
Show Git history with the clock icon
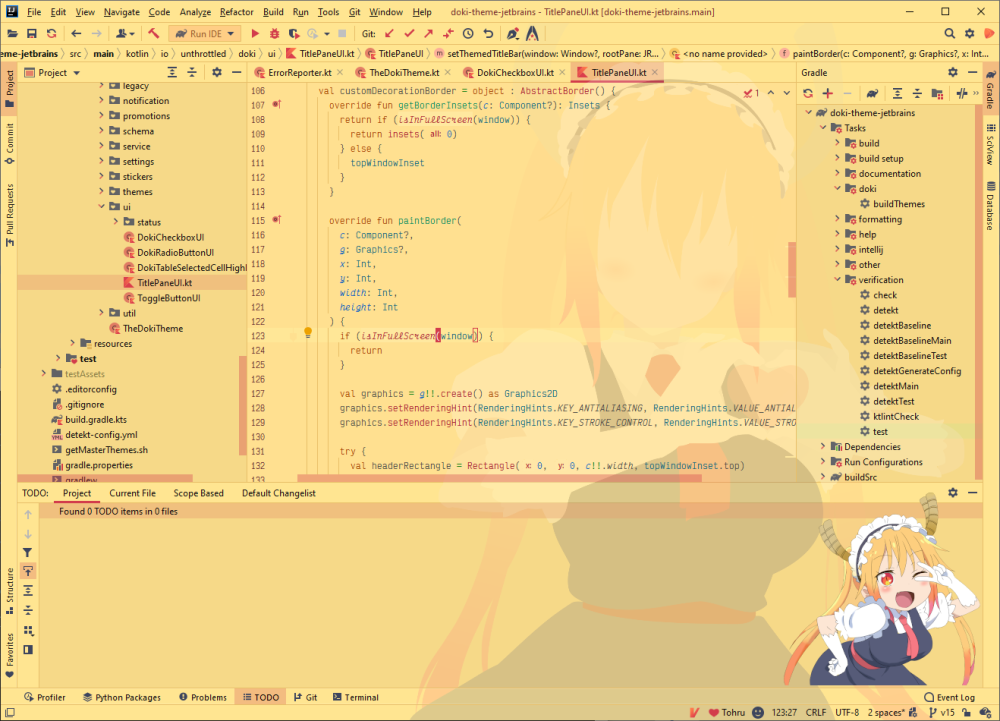(x=468, y=34)
